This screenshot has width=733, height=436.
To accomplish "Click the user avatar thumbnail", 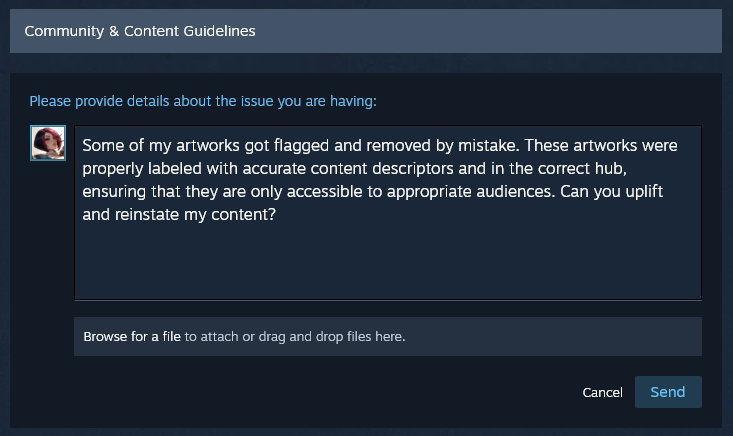I will pyautogui.click(x=48, y=142).
